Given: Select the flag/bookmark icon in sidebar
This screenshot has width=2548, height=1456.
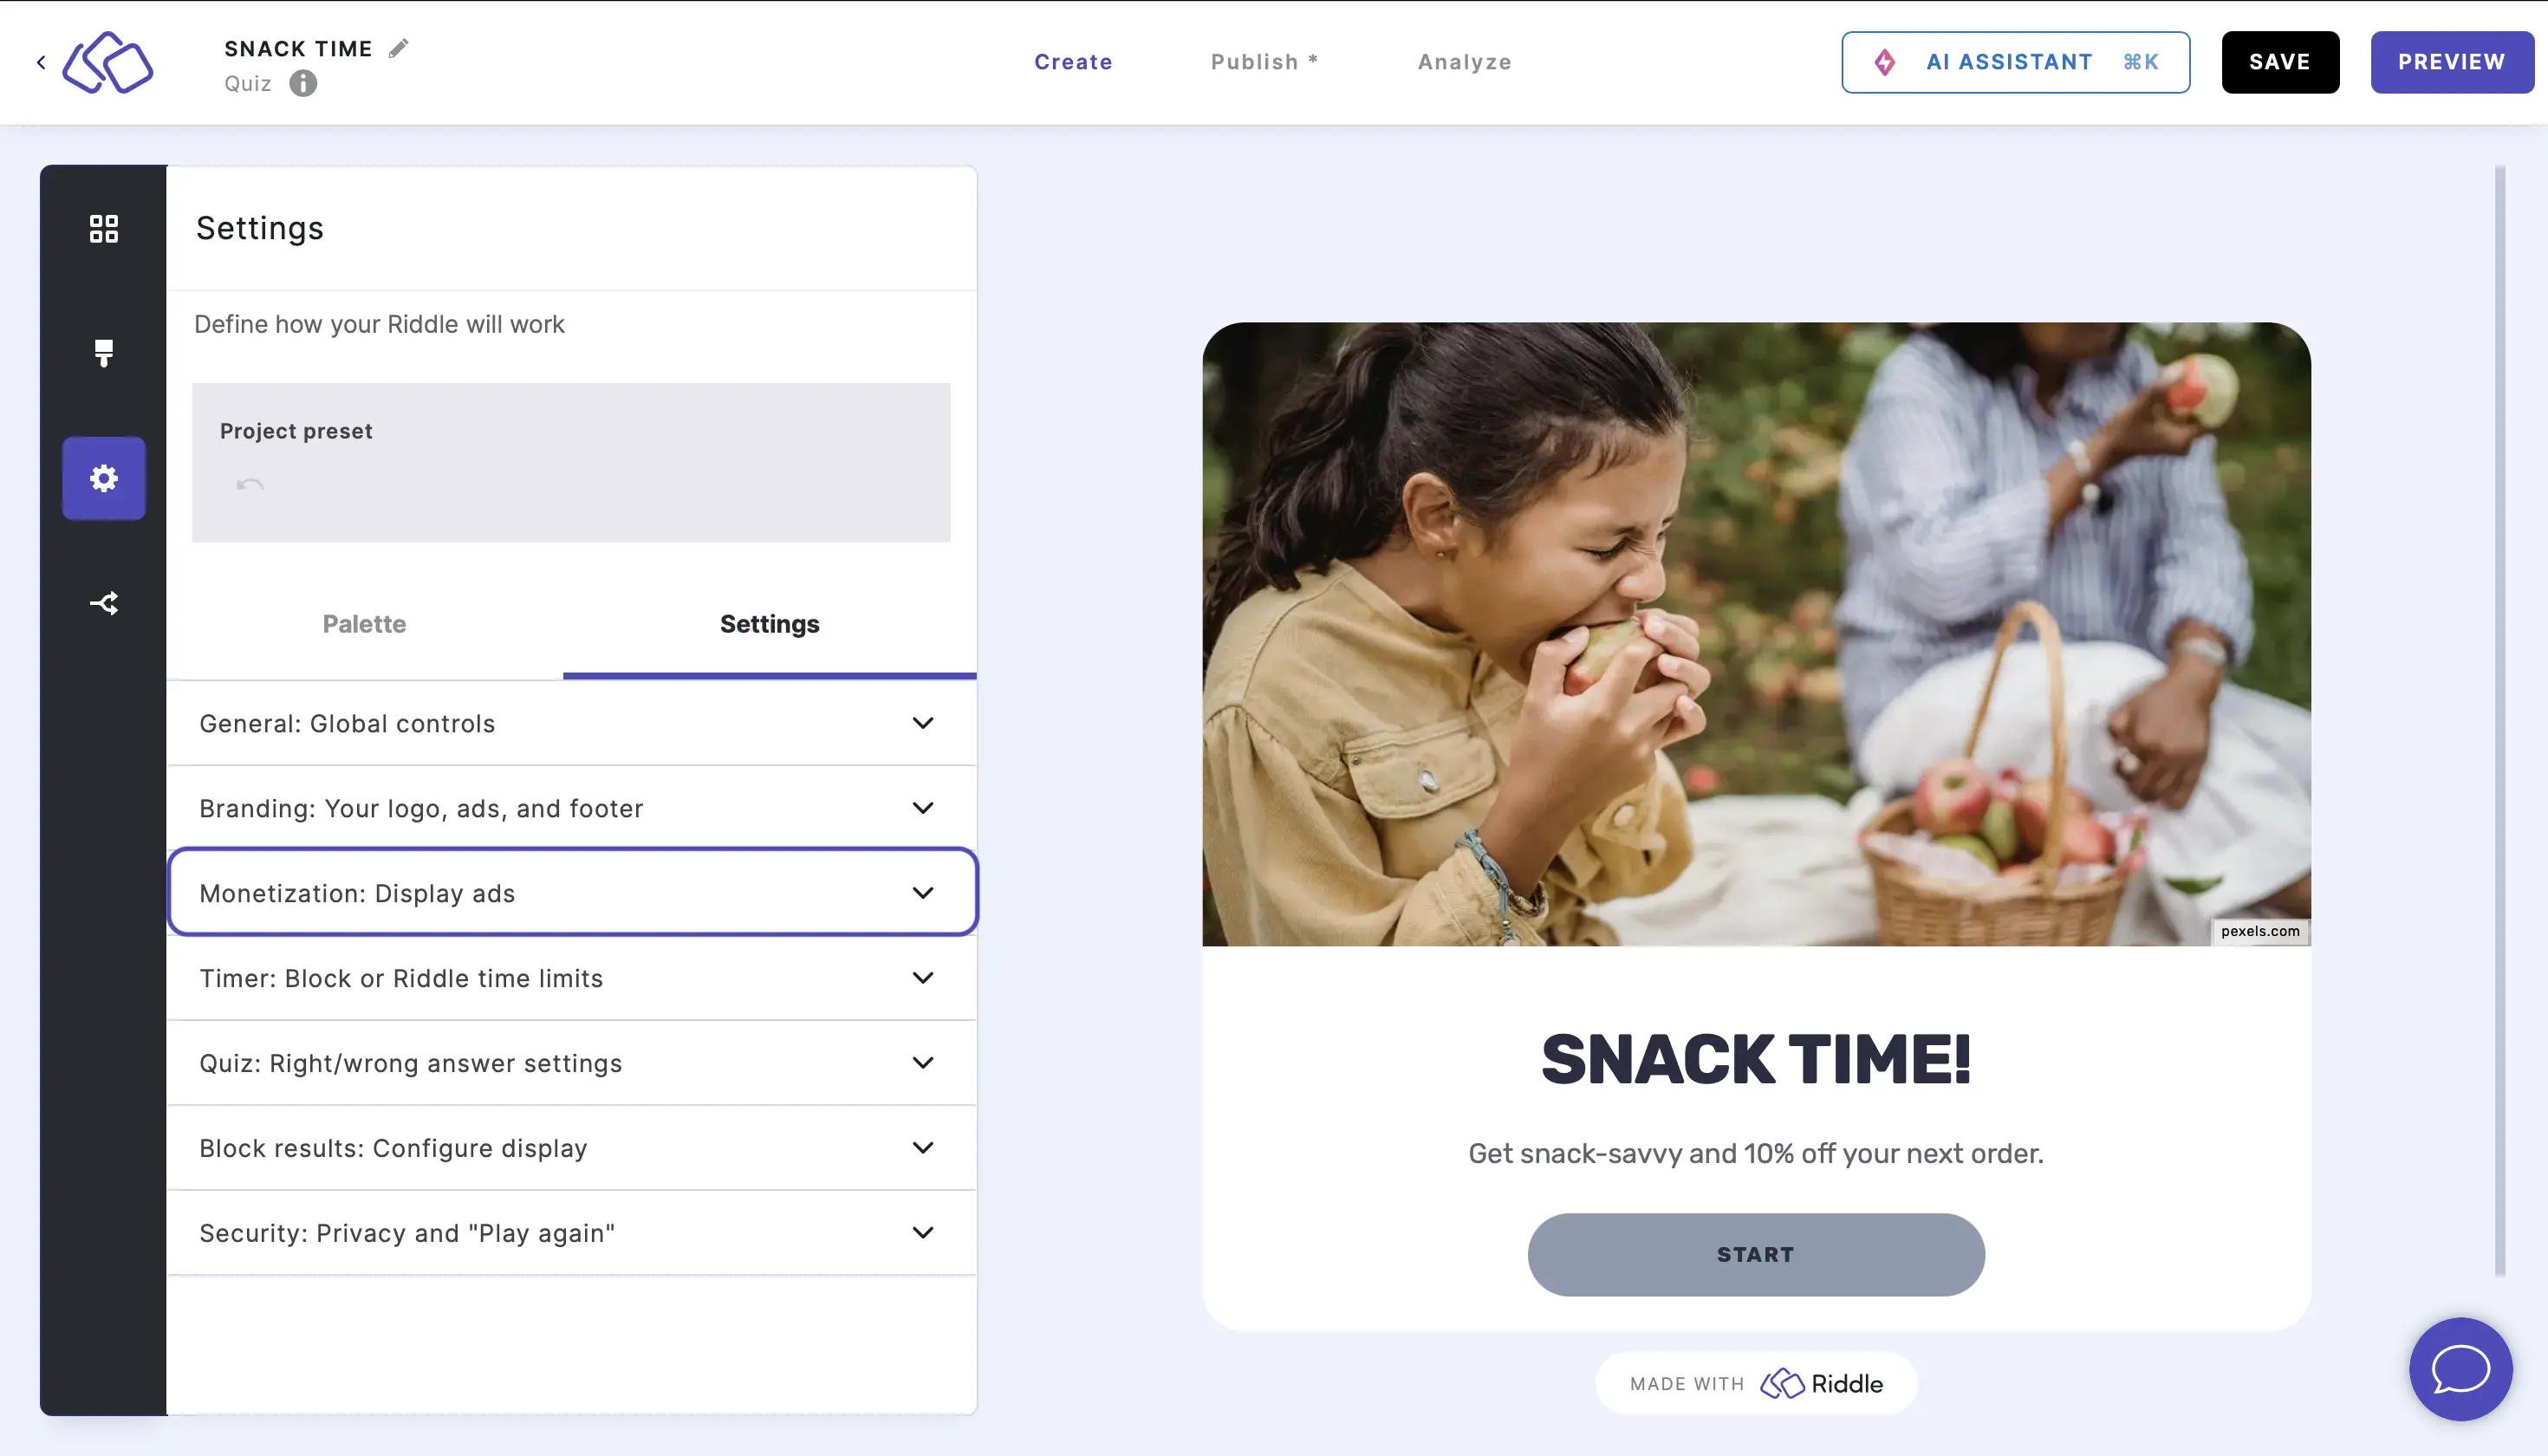Looking at the screenshot, I should tap(103, 354).
